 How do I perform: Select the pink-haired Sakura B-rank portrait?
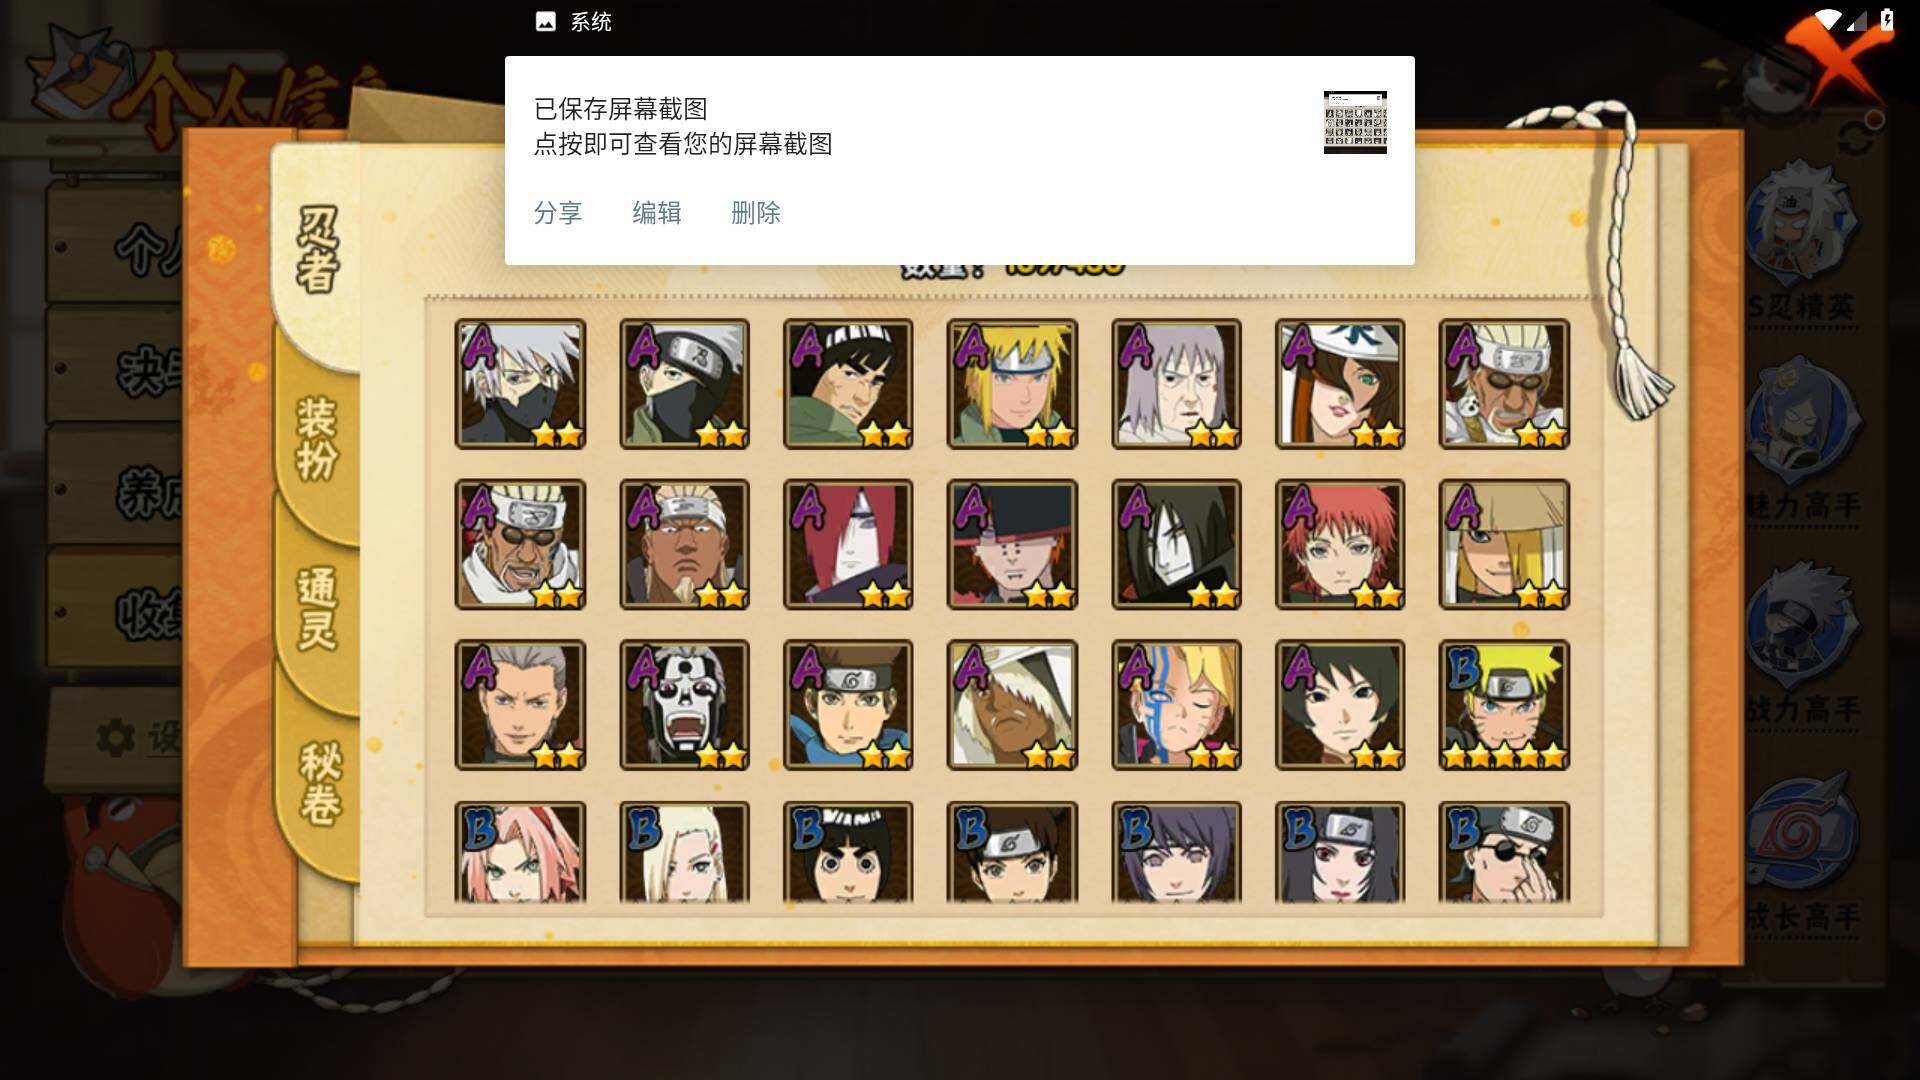pyautogui.click(x=520, y=852)
